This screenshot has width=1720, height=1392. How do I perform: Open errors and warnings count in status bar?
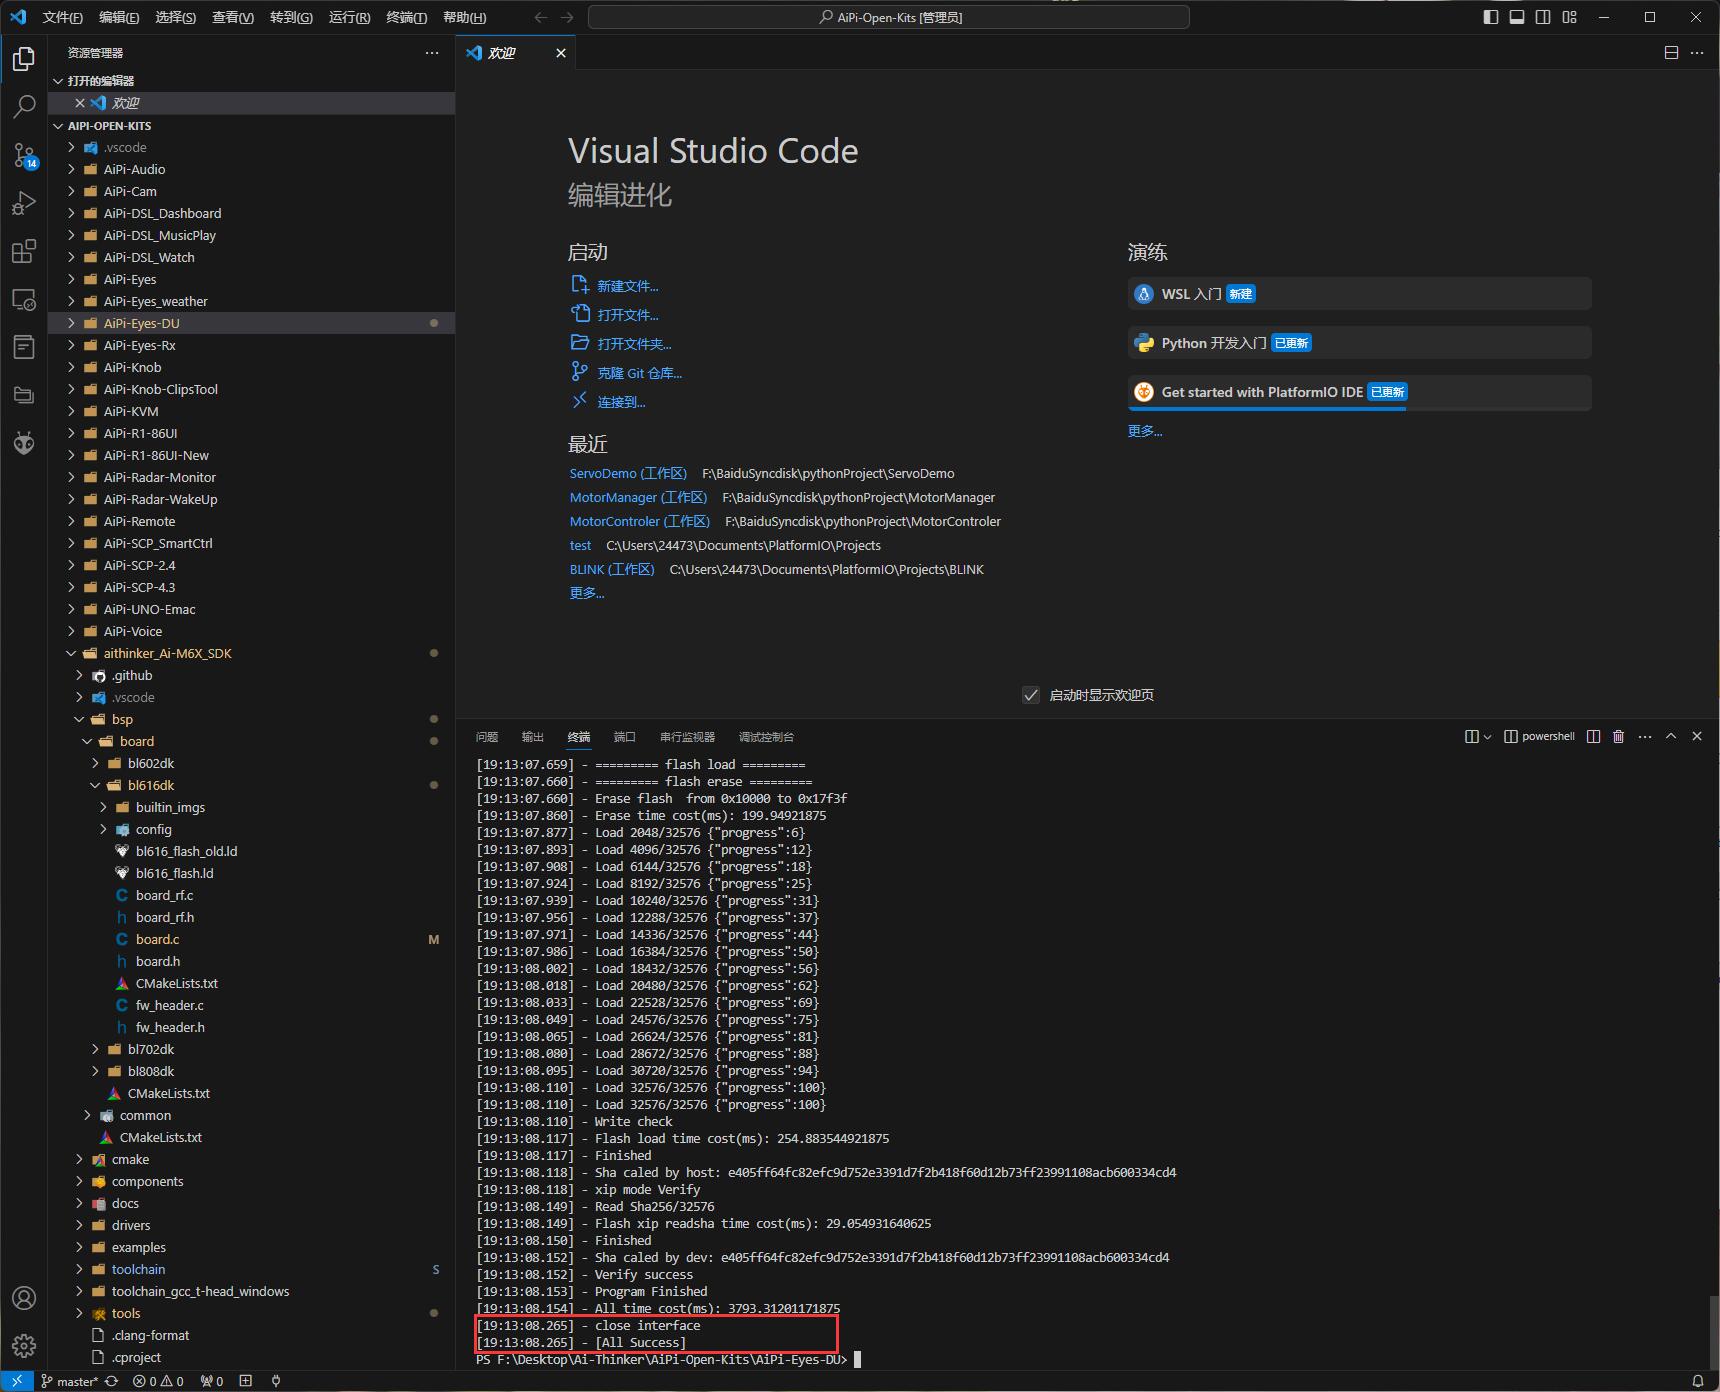158,1381
